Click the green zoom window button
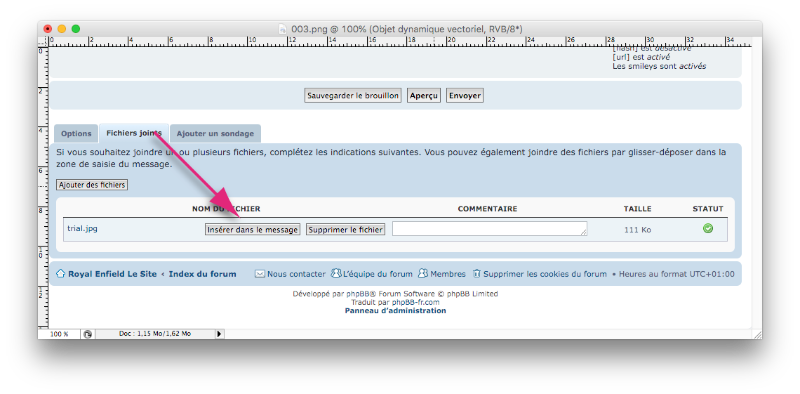 point(76,29)
